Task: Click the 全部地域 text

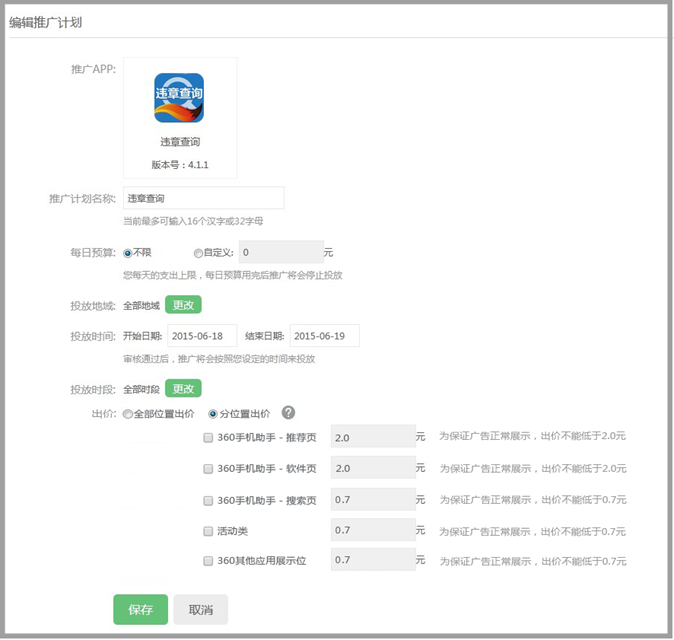Action: pos(141,306)
